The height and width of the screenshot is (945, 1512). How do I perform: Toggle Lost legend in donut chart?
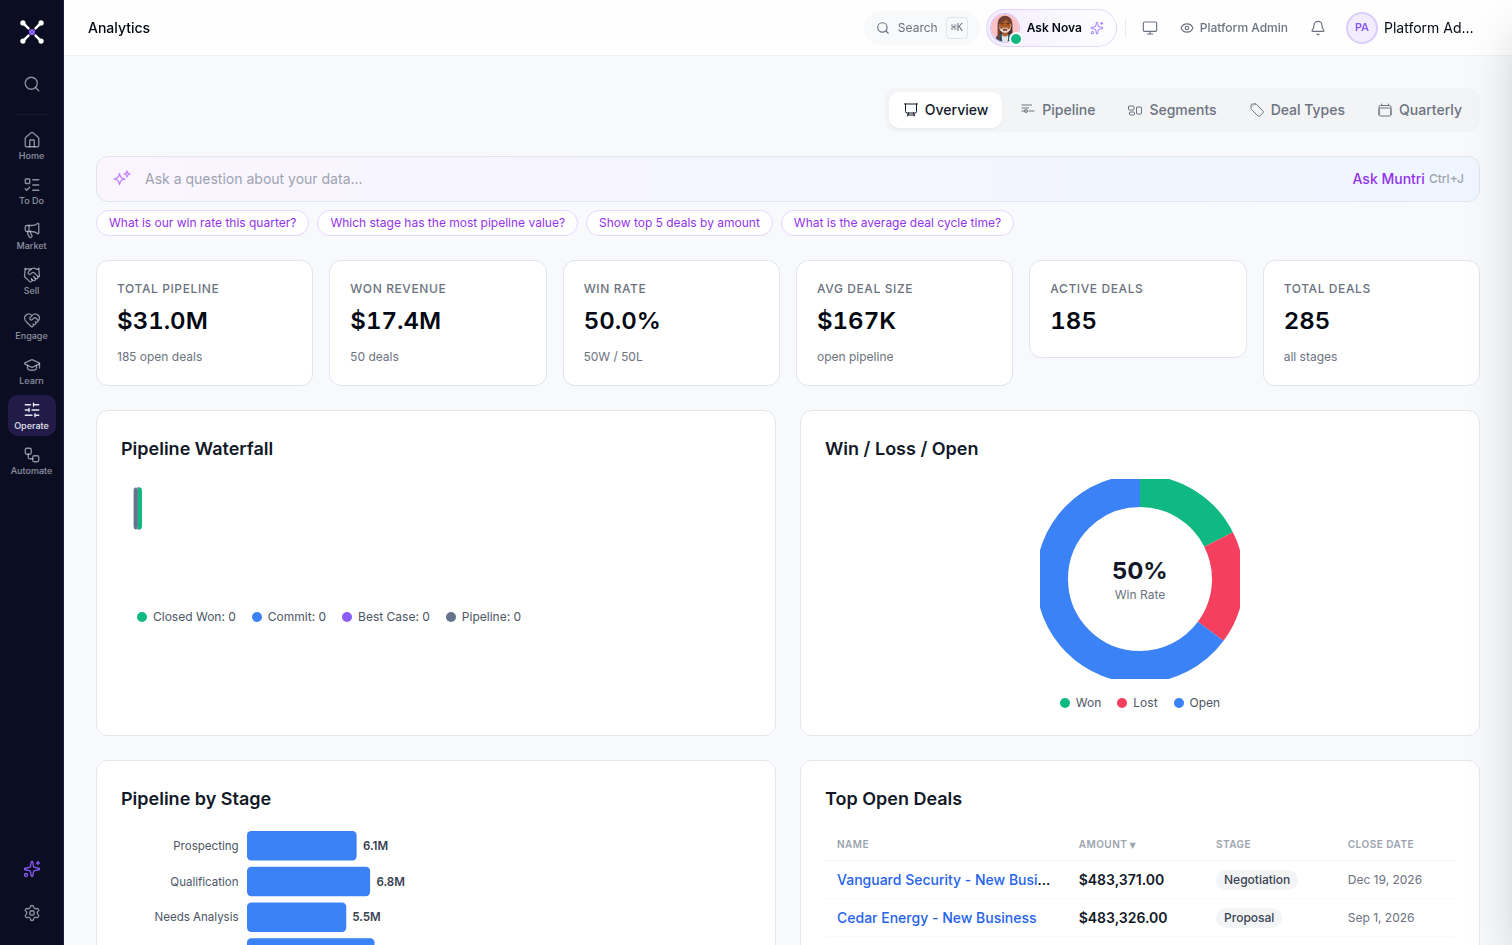[x=1137, y=703]
